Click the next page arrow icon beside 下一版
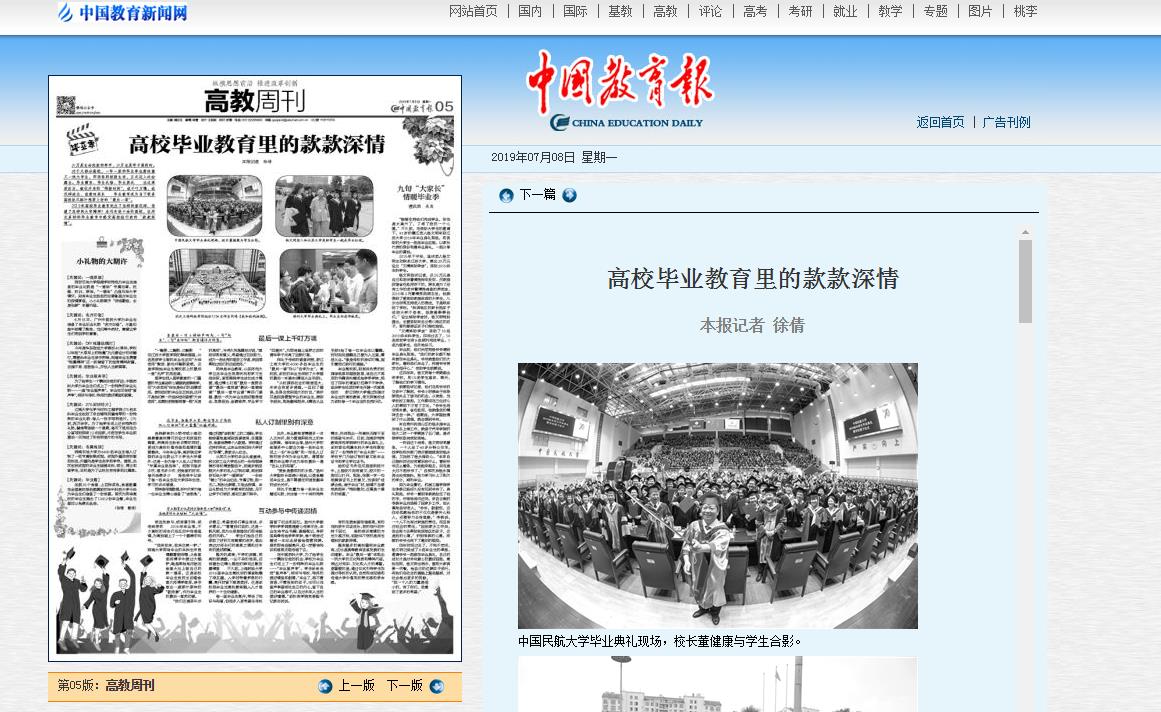This screenshot has height=712, width=1161. tap(436, 686)
